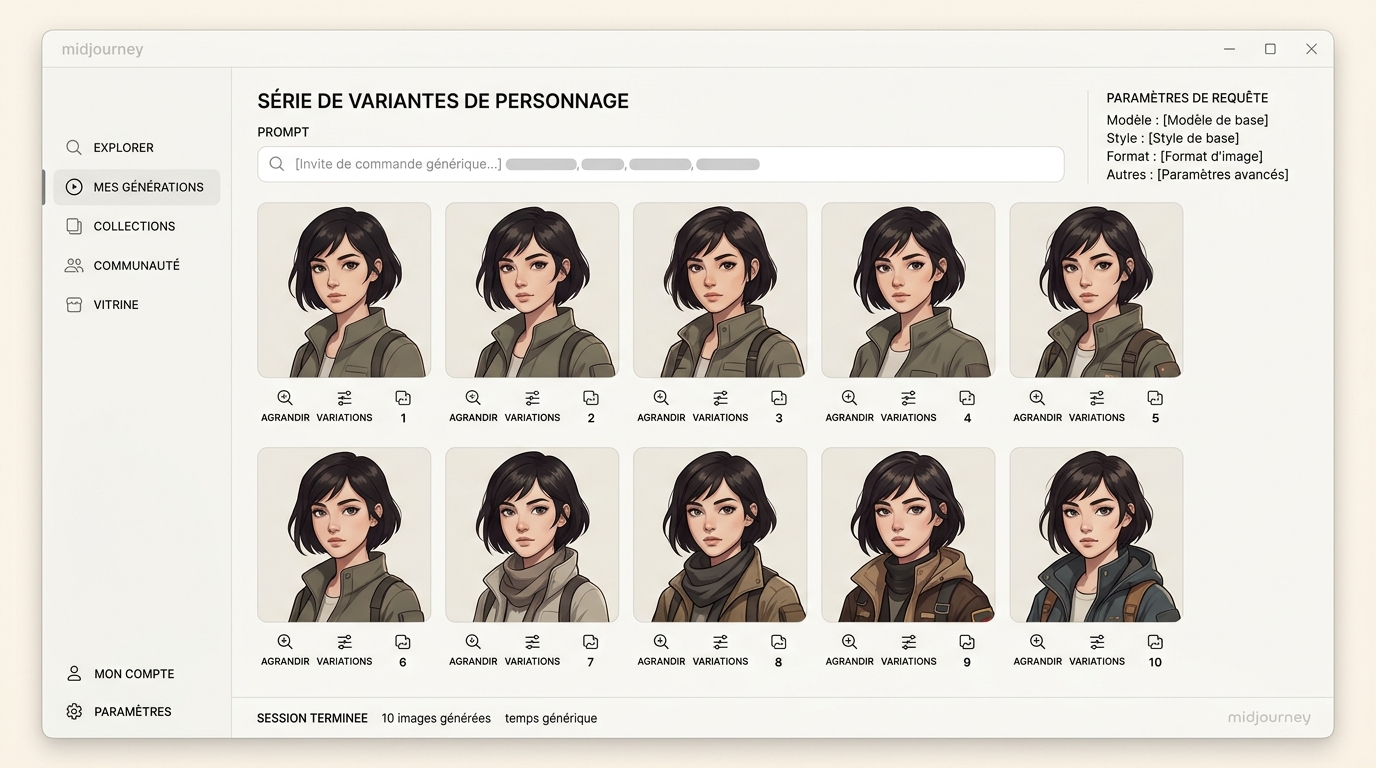Click the '10 images générées' status text
This screenshot has width=1376, height=768.
[436, 718]
